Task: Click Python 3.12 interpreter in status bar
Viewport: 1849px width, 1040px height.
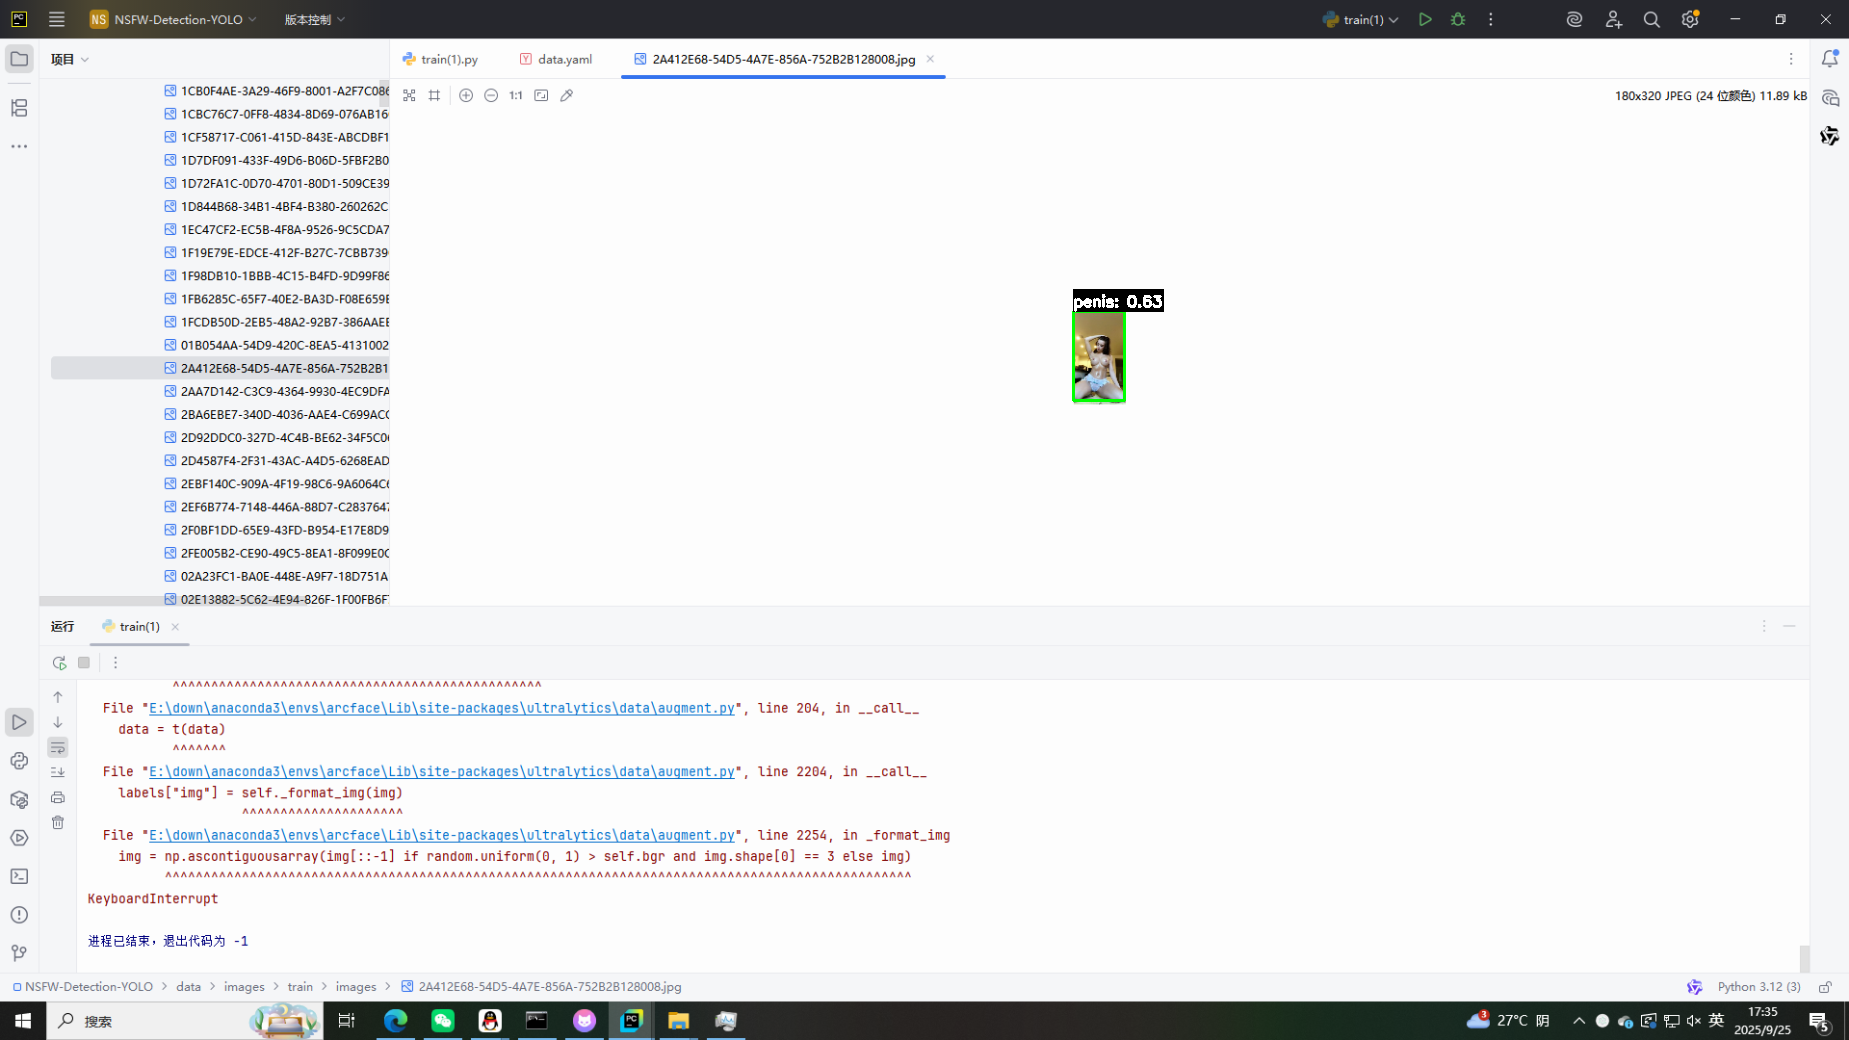Action: 1758,987
